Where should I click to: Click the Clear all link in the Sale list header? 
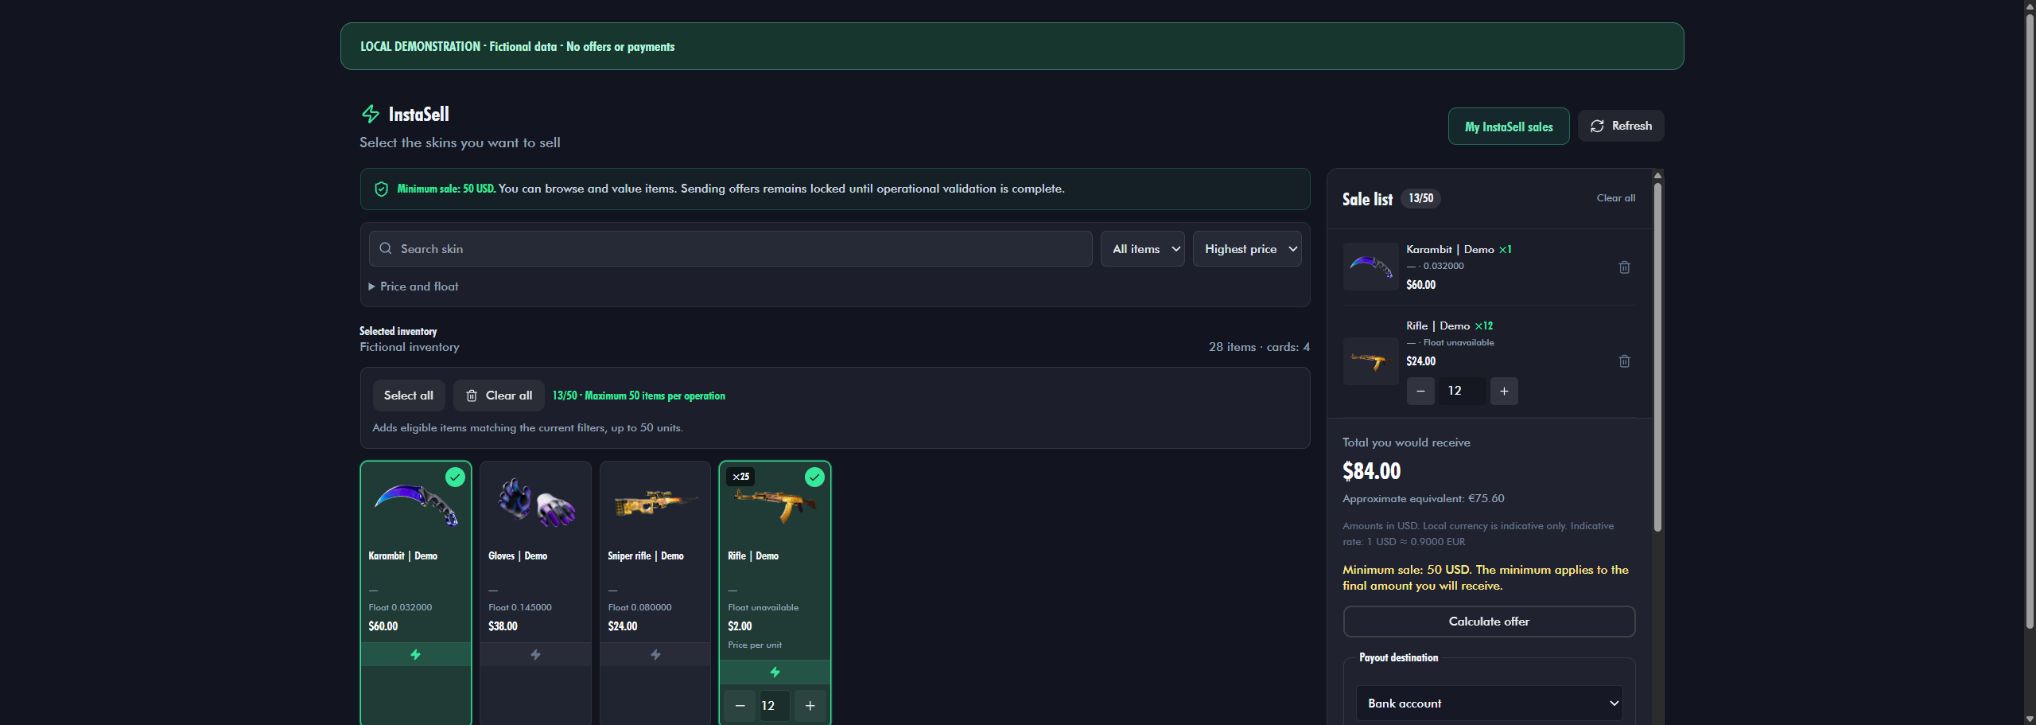tap(1616, 198)
